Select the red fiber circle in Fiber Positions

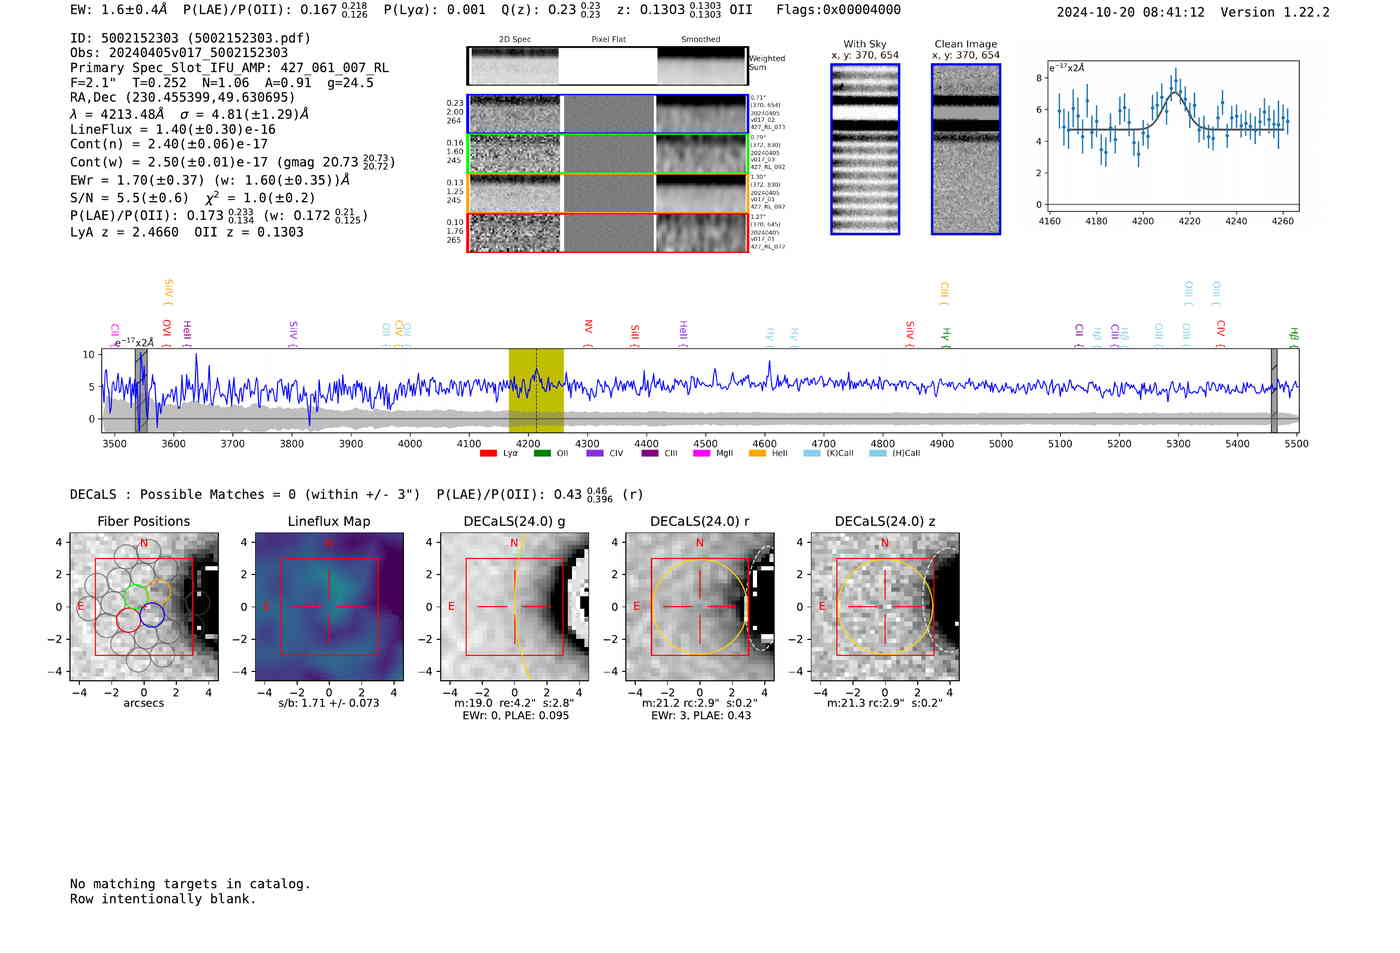click(x=127, y=620)
